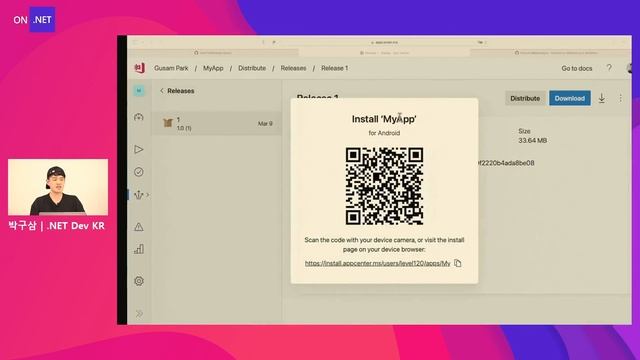Open the help question mark icon
Image resolution: width=640 pixels, height=360 pixels.
(609, 68)
